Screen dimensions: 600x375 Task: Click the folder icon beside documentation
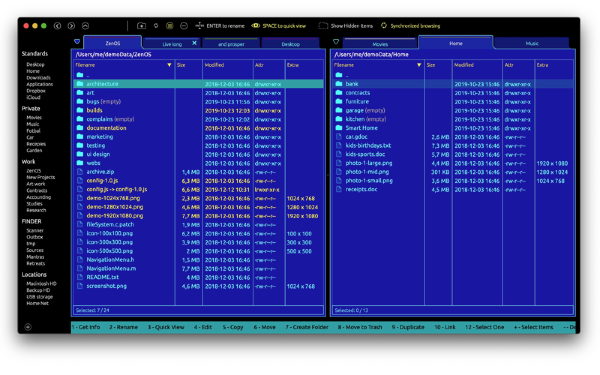pos(80,127)
